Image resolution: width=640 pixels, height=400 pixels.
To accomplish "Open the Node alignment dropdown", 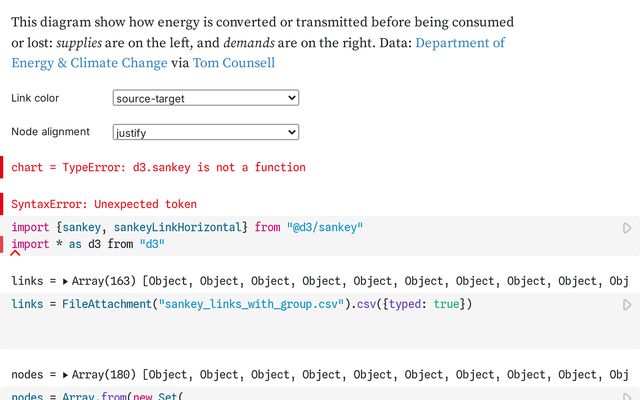I will (206, 132).
